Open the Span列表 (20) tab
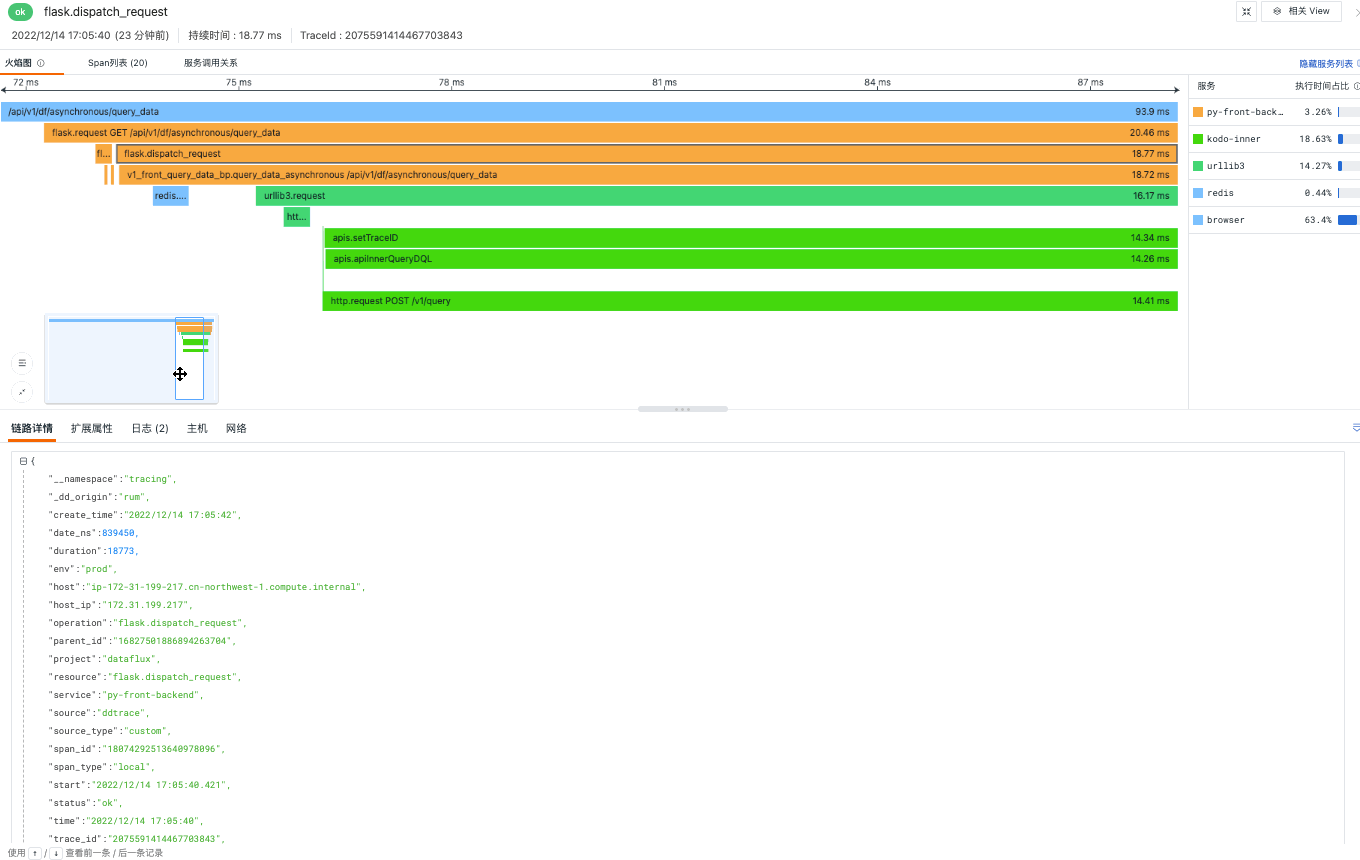The width and height of the screenshot is (1360, 860). click(x=118, y=63)
